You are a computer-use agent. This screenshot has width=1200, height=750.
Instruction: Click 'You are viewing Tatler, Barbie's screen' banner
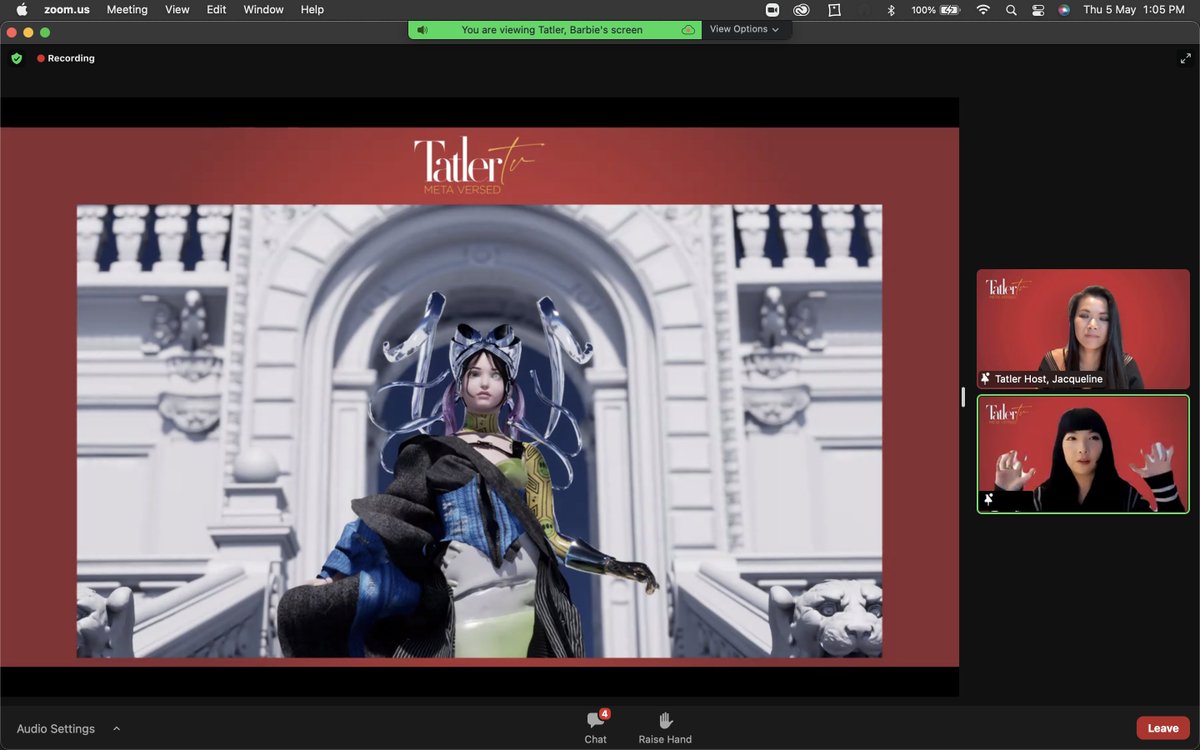pos(552,30)
